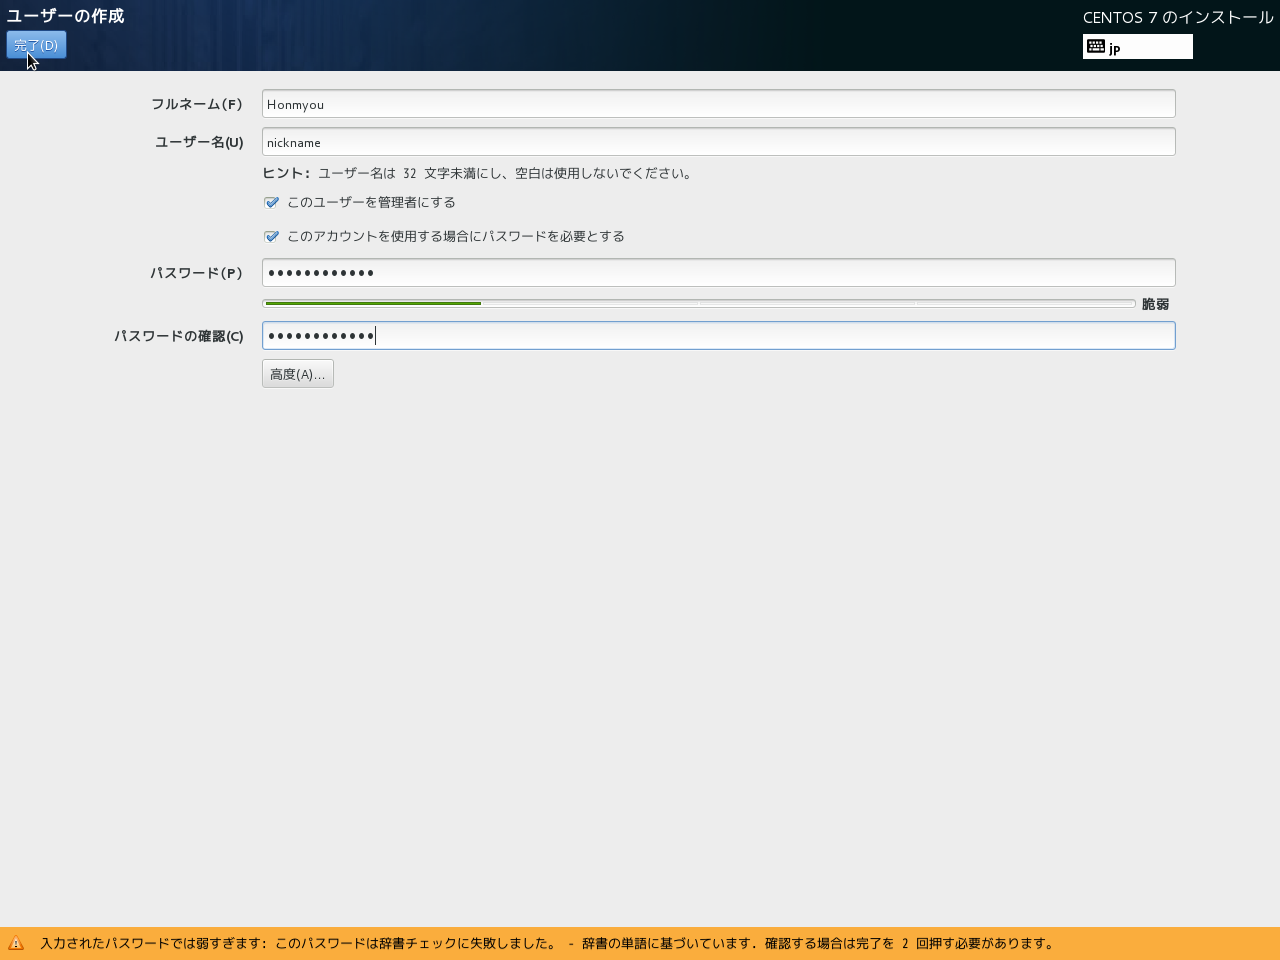Click the 完了(D) done button
Screen dimensions: 1280x960
tap(36, 45)
